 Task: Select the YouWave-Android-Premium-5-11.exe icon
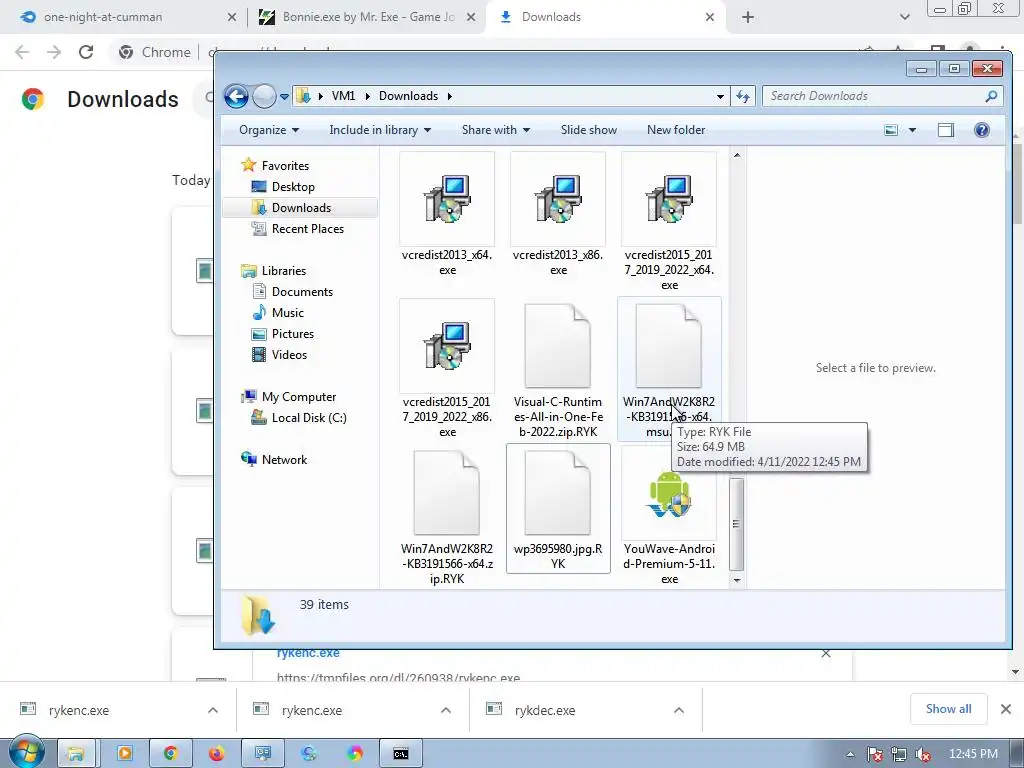[x=669, y=493]
